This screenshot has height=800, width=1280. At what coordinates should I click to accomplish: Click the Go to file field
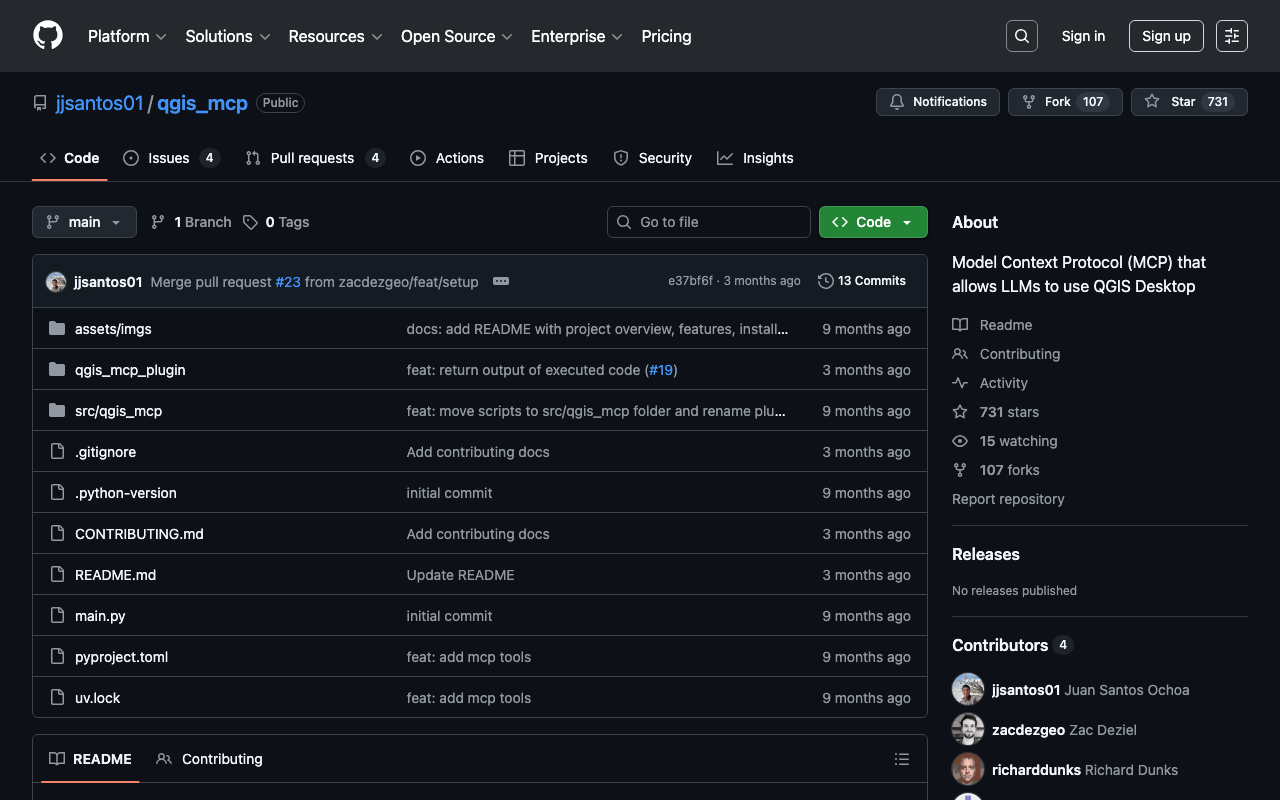click(708, 222)
